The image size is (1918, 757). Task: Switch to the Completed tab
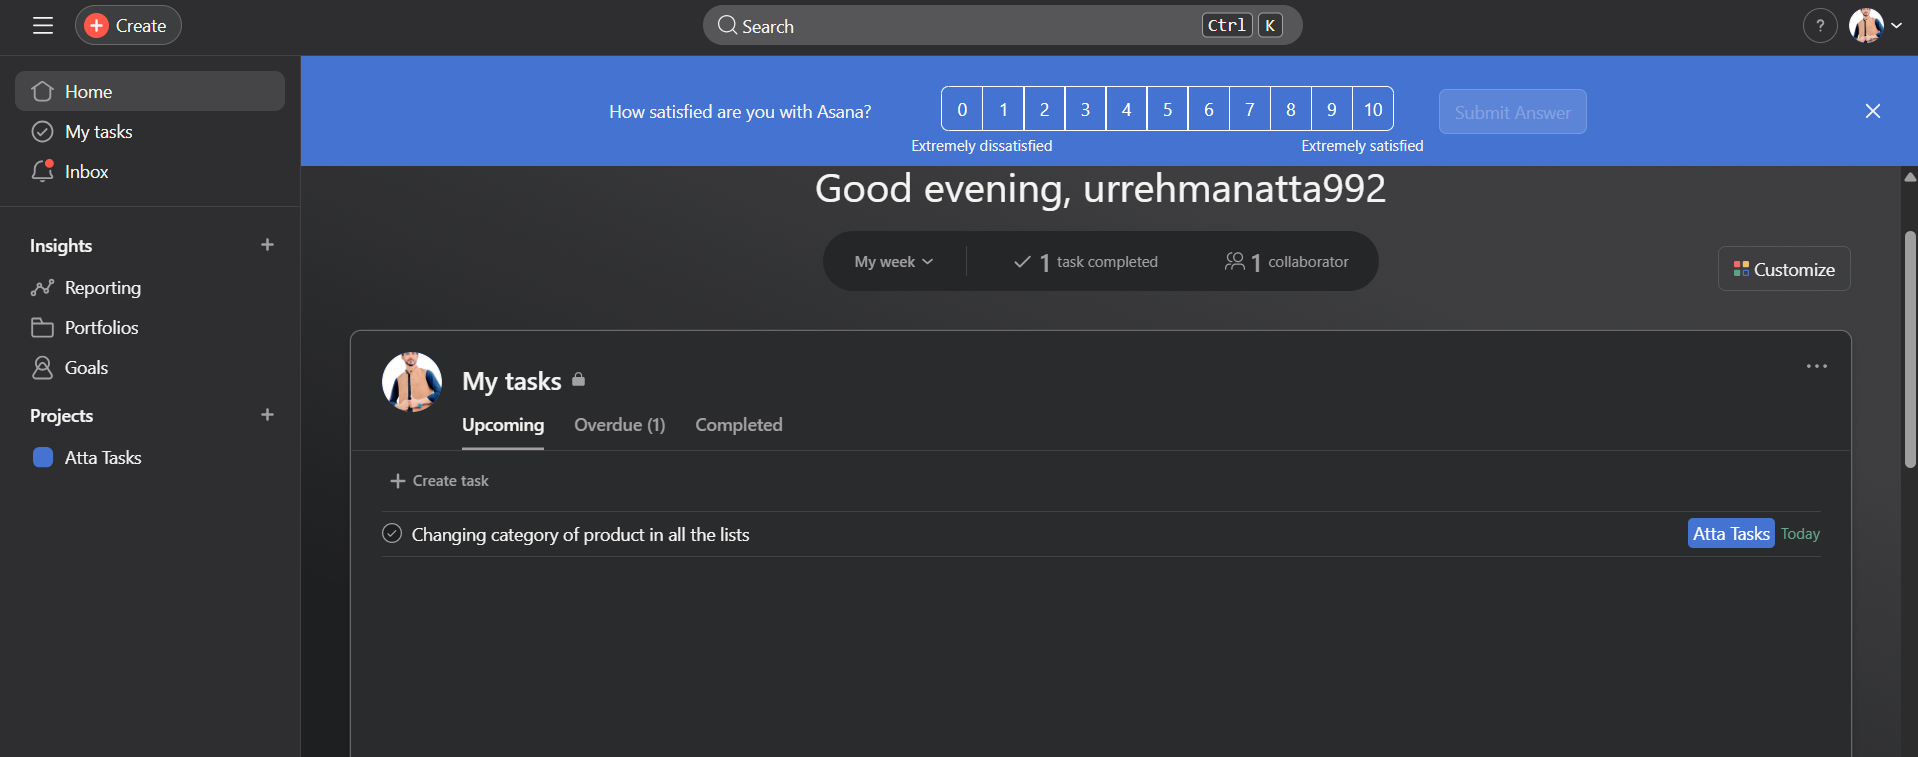click(739, 425)
